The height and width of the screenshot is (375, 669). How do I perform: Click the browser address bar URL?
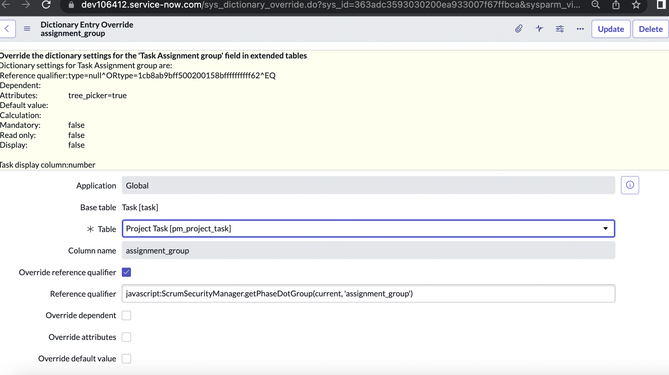click(x=330, y=5)
